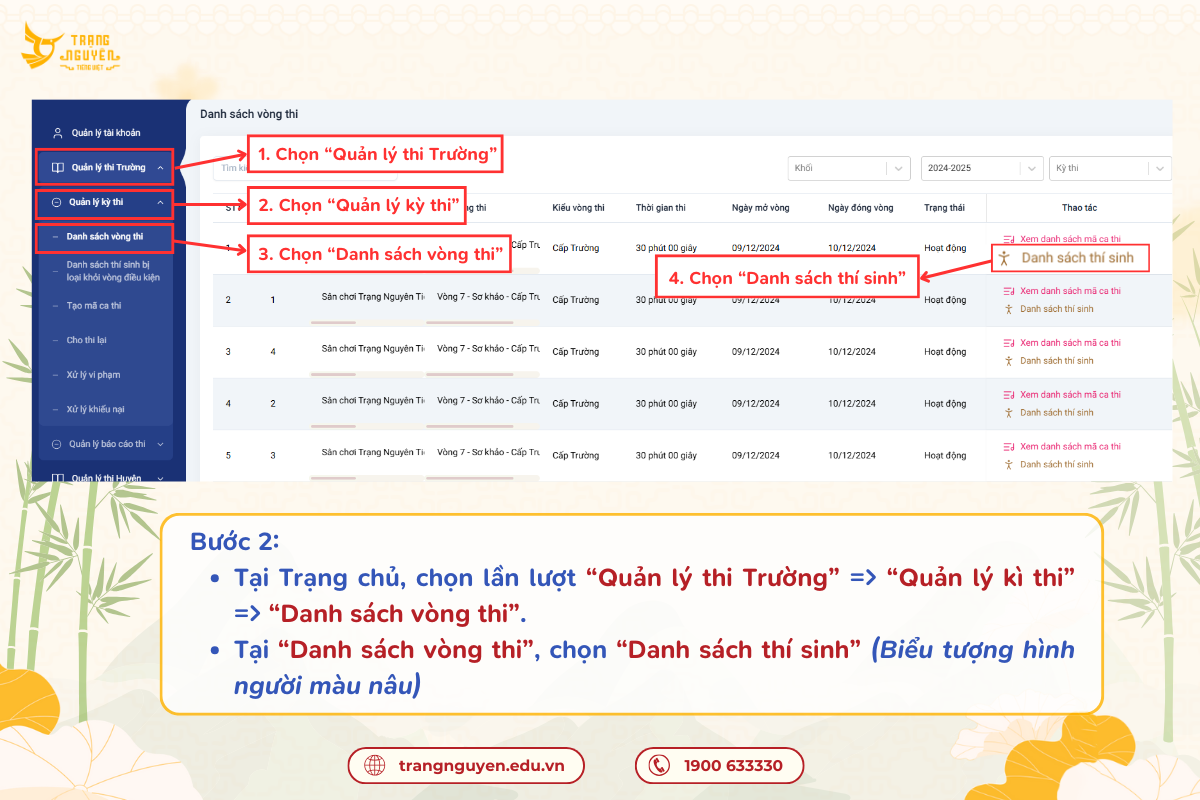Image resolution: width=1200 pixels, height=800 pixels.
Task: Click 09/12/2024 opening date in row 1
Action: (756, 248)
